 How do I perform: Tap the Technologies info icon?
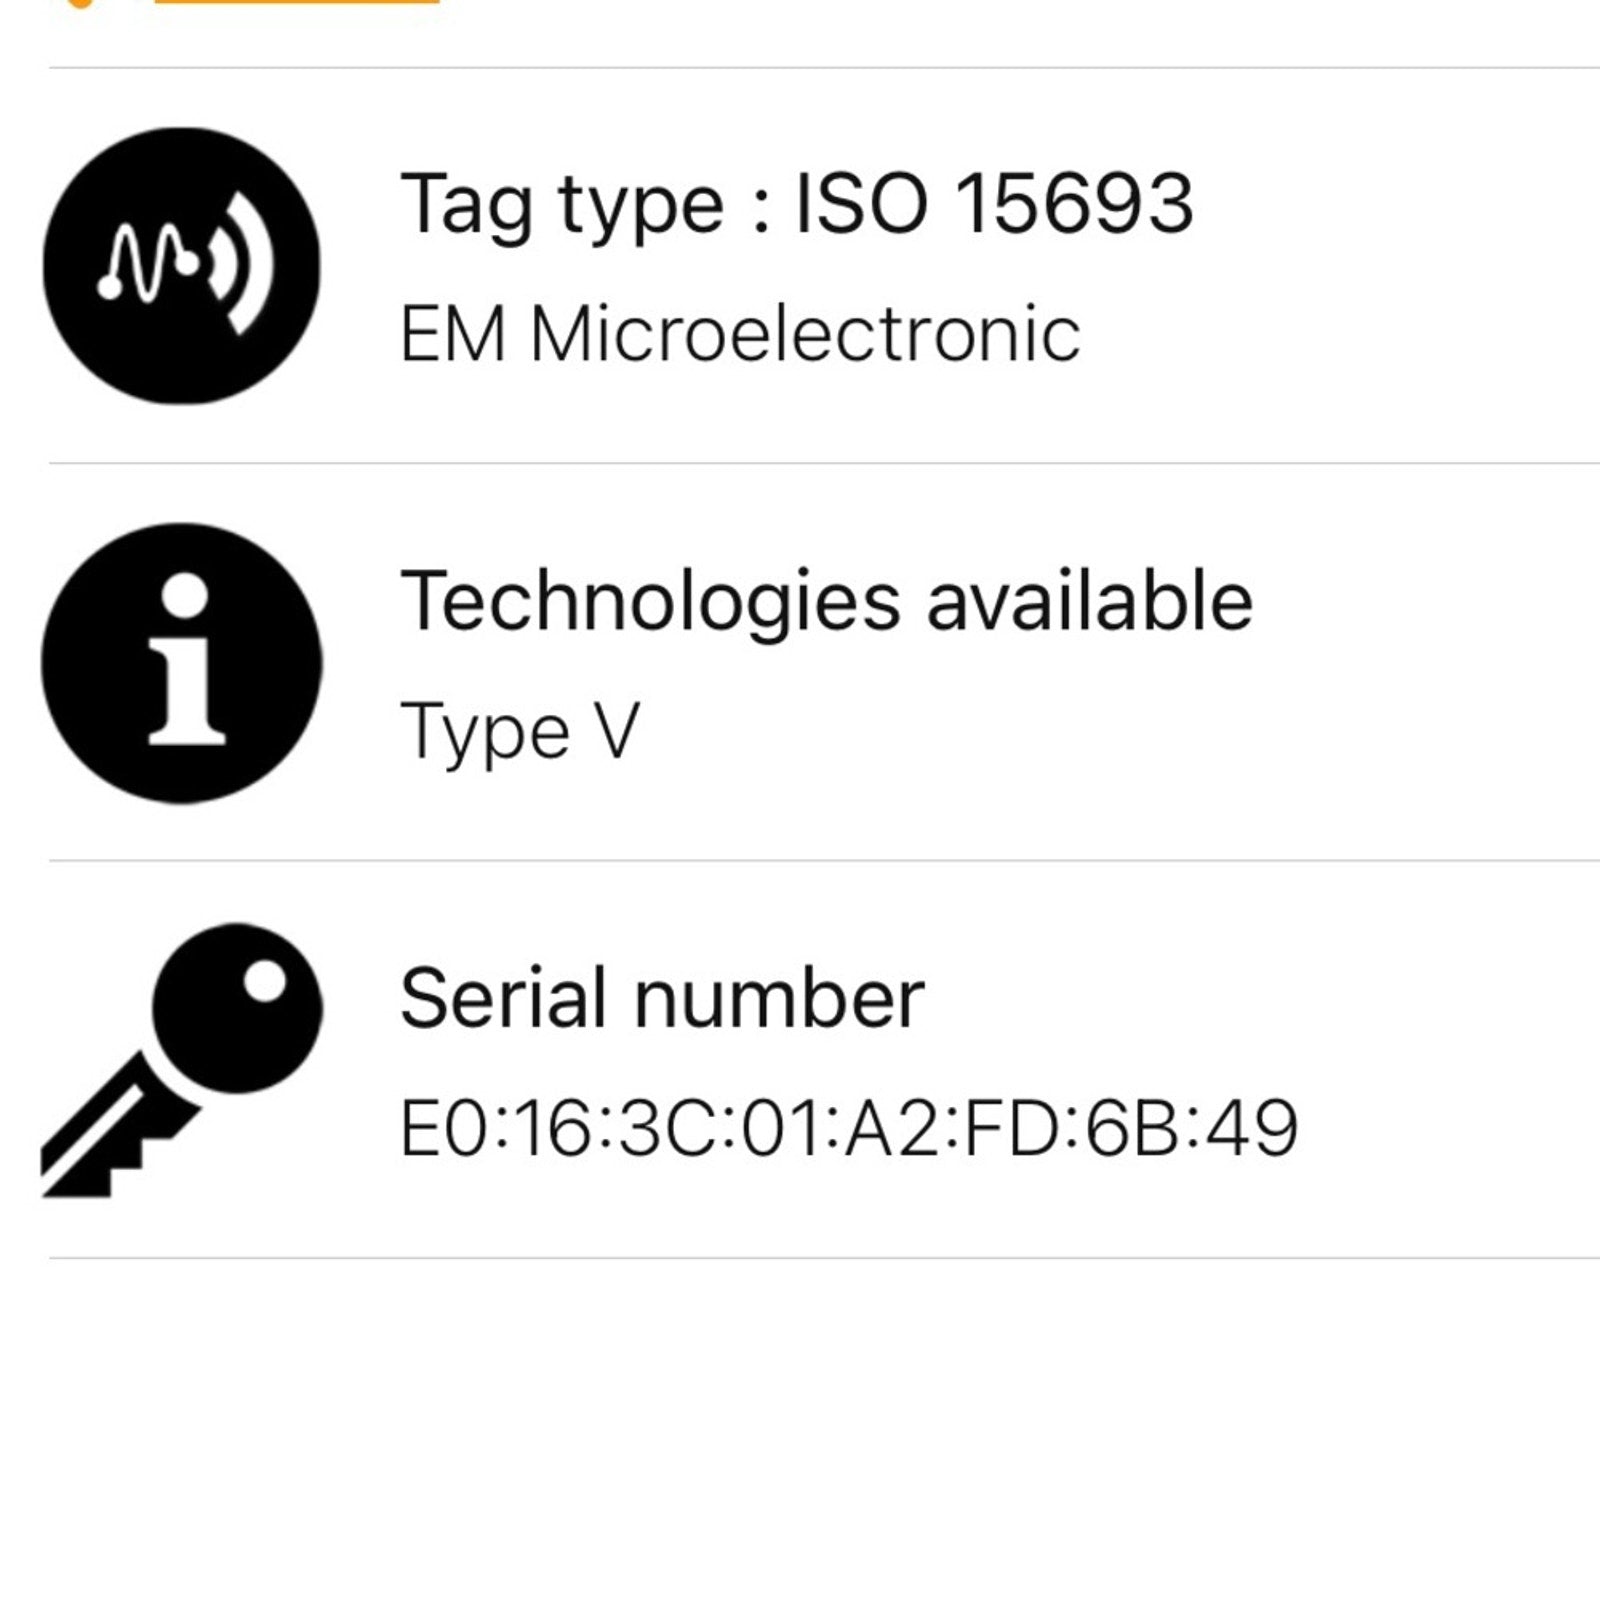click(x=181, y=663)
